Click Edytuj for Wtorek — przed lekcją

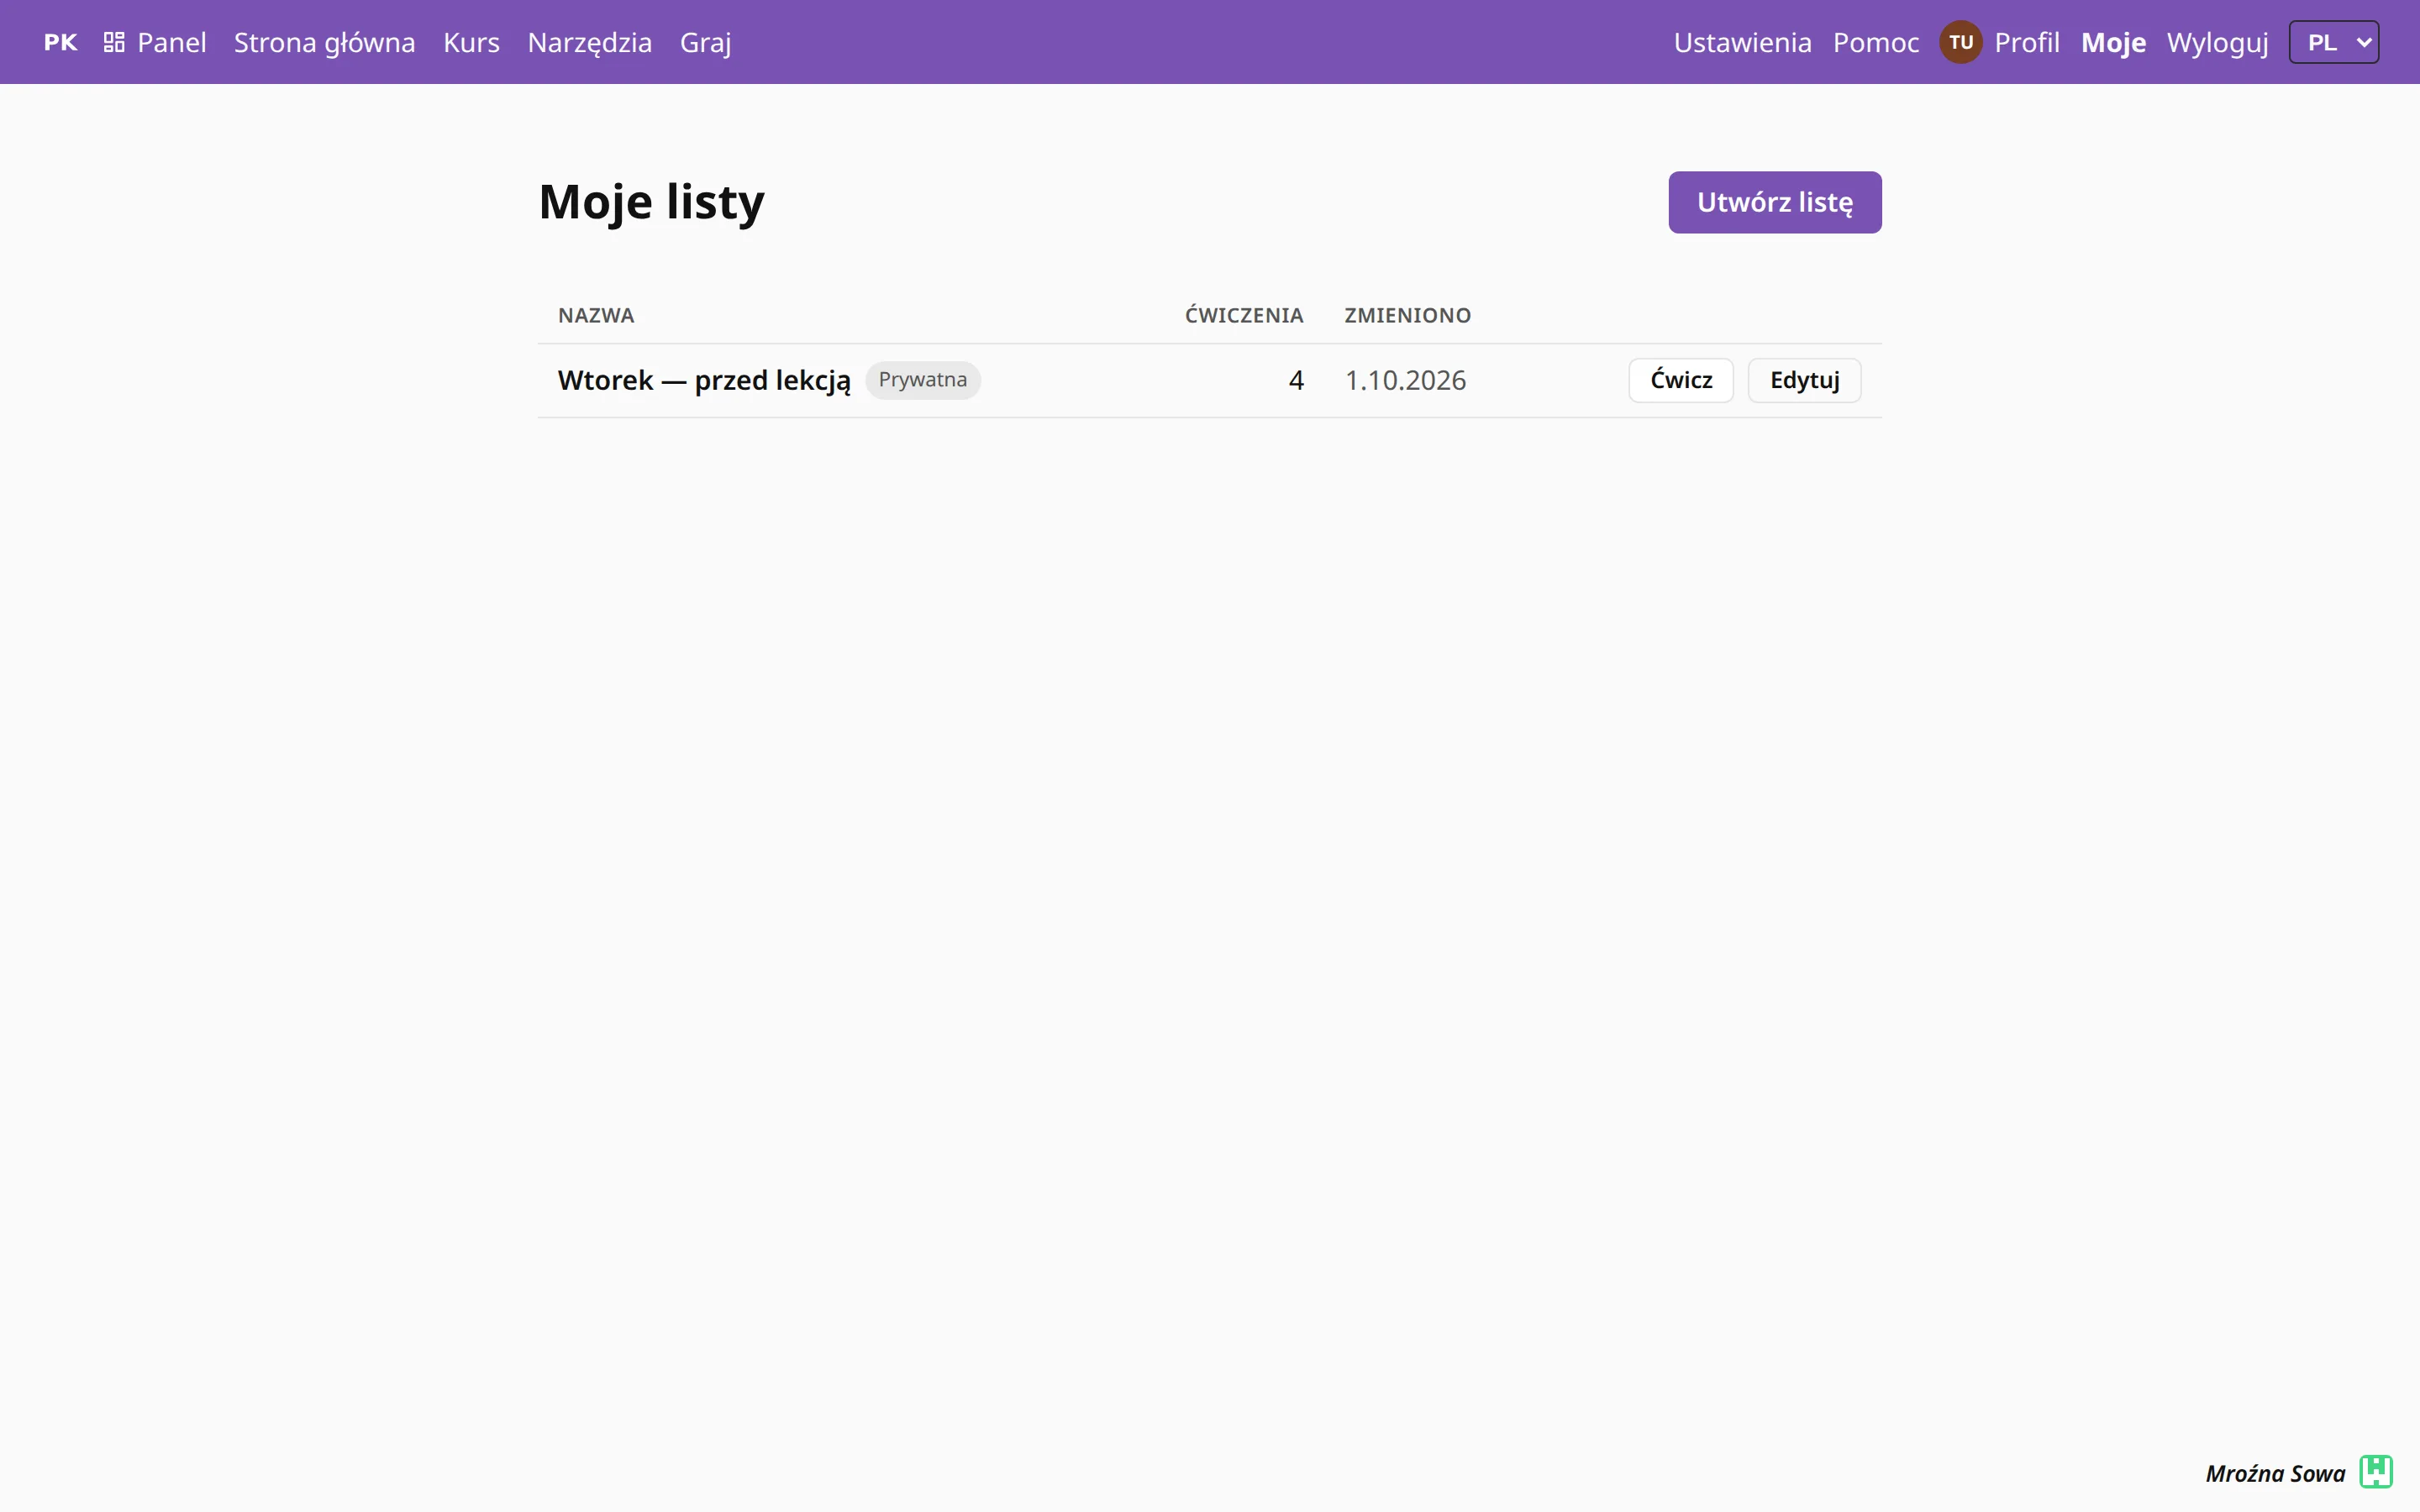coord(1804,380)
